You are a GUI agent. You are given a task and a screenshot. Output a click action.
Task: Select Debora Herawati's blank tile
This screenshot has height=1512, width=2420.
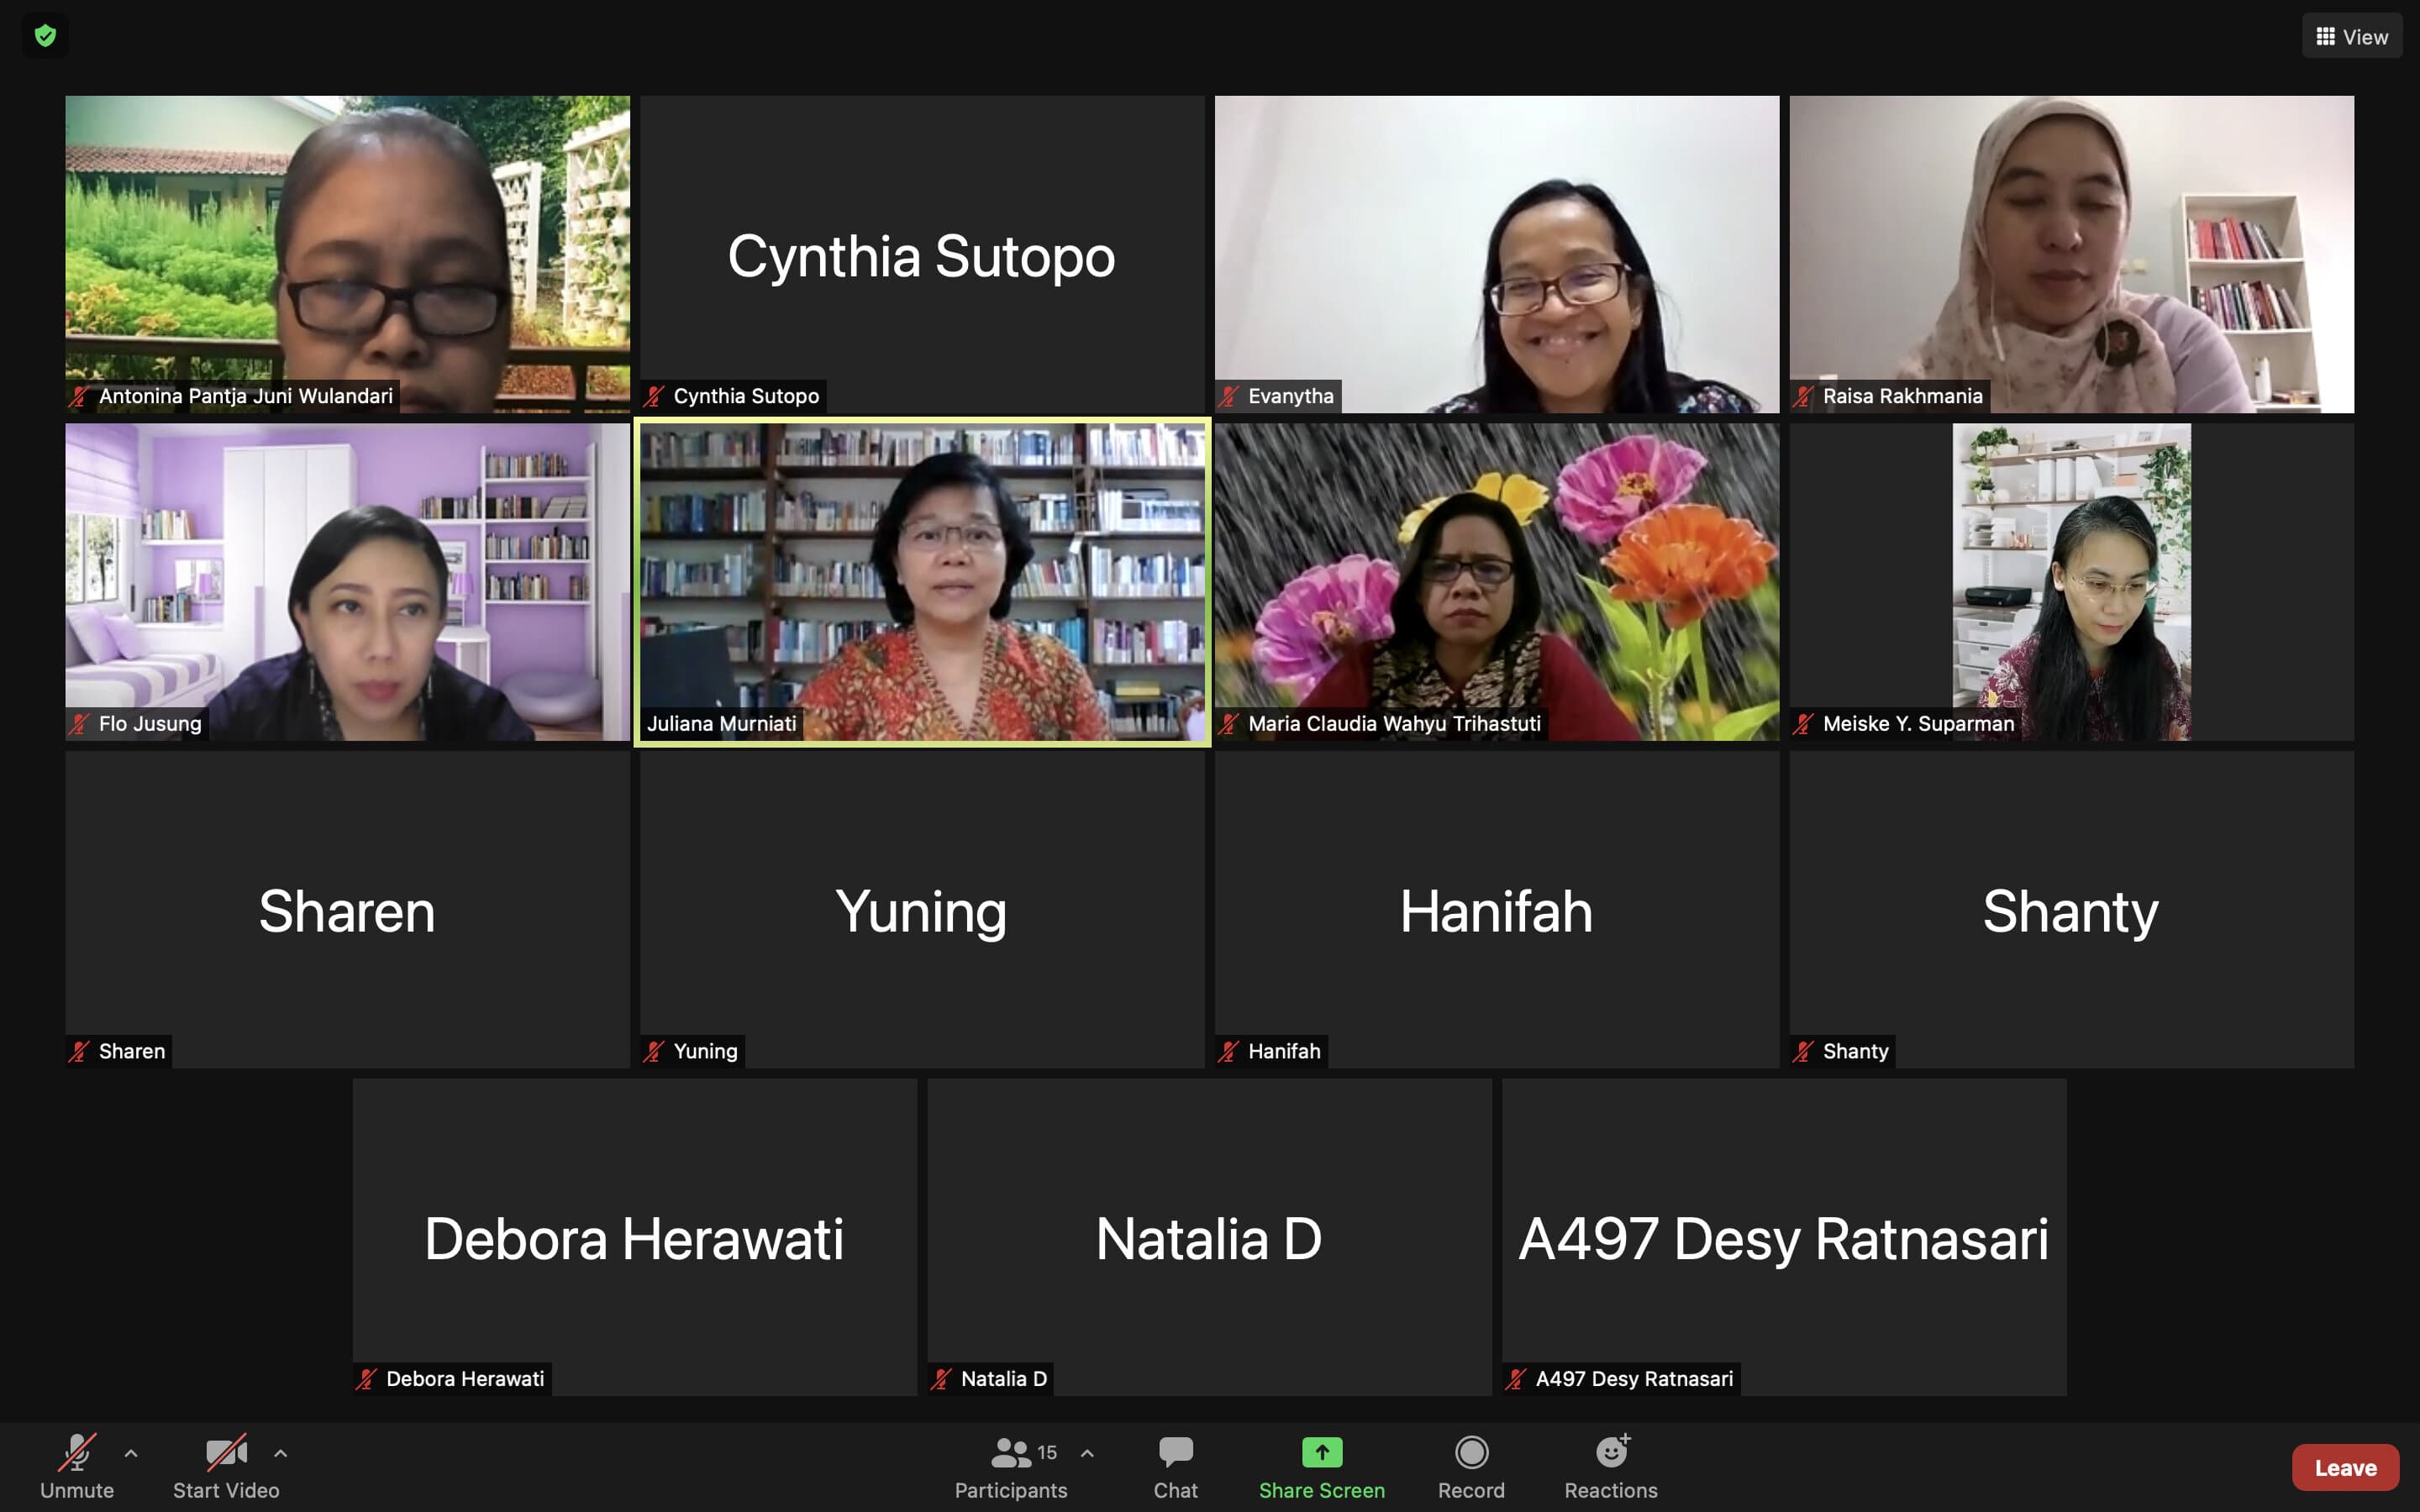coord(635,1237)
